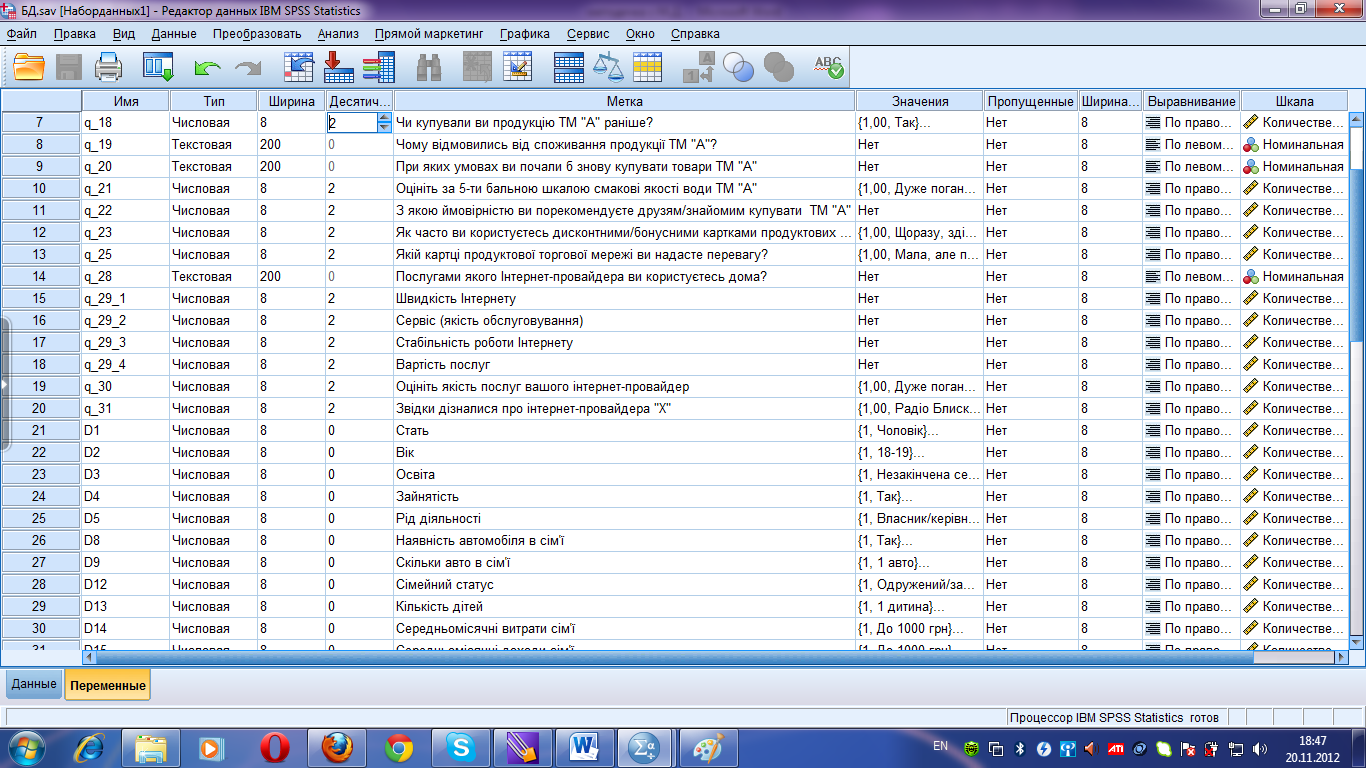Switch to Microsoft Word in the taskbar

click(x=585, y=747)
